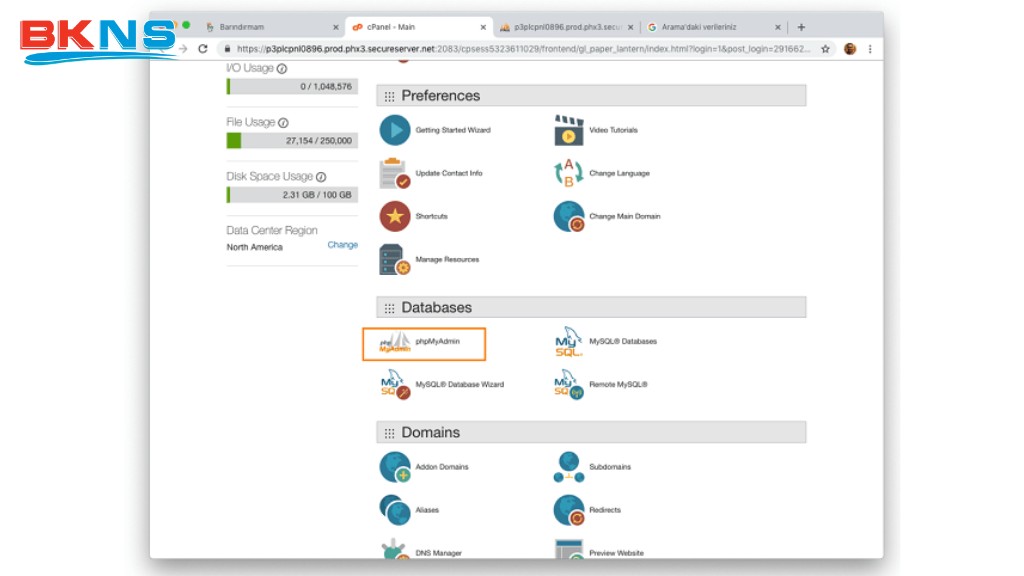Open the Video Tutorials icon
Viewport: 1024px width, 576px height.
click(569, 130)
